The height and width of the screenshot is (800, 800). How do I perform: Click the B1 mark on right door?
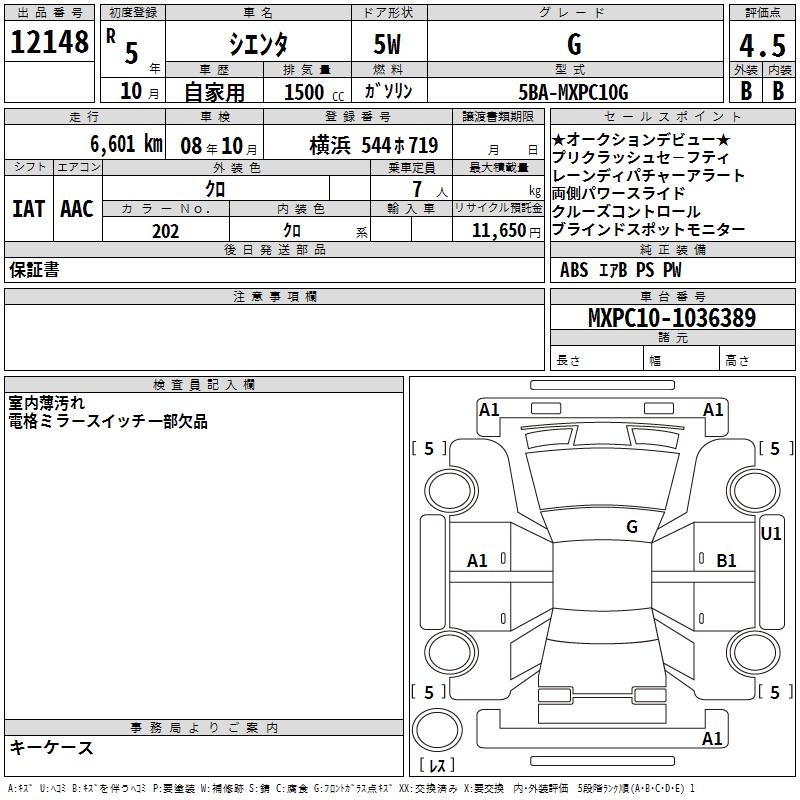pyautogui.click(x=726, y=561)
